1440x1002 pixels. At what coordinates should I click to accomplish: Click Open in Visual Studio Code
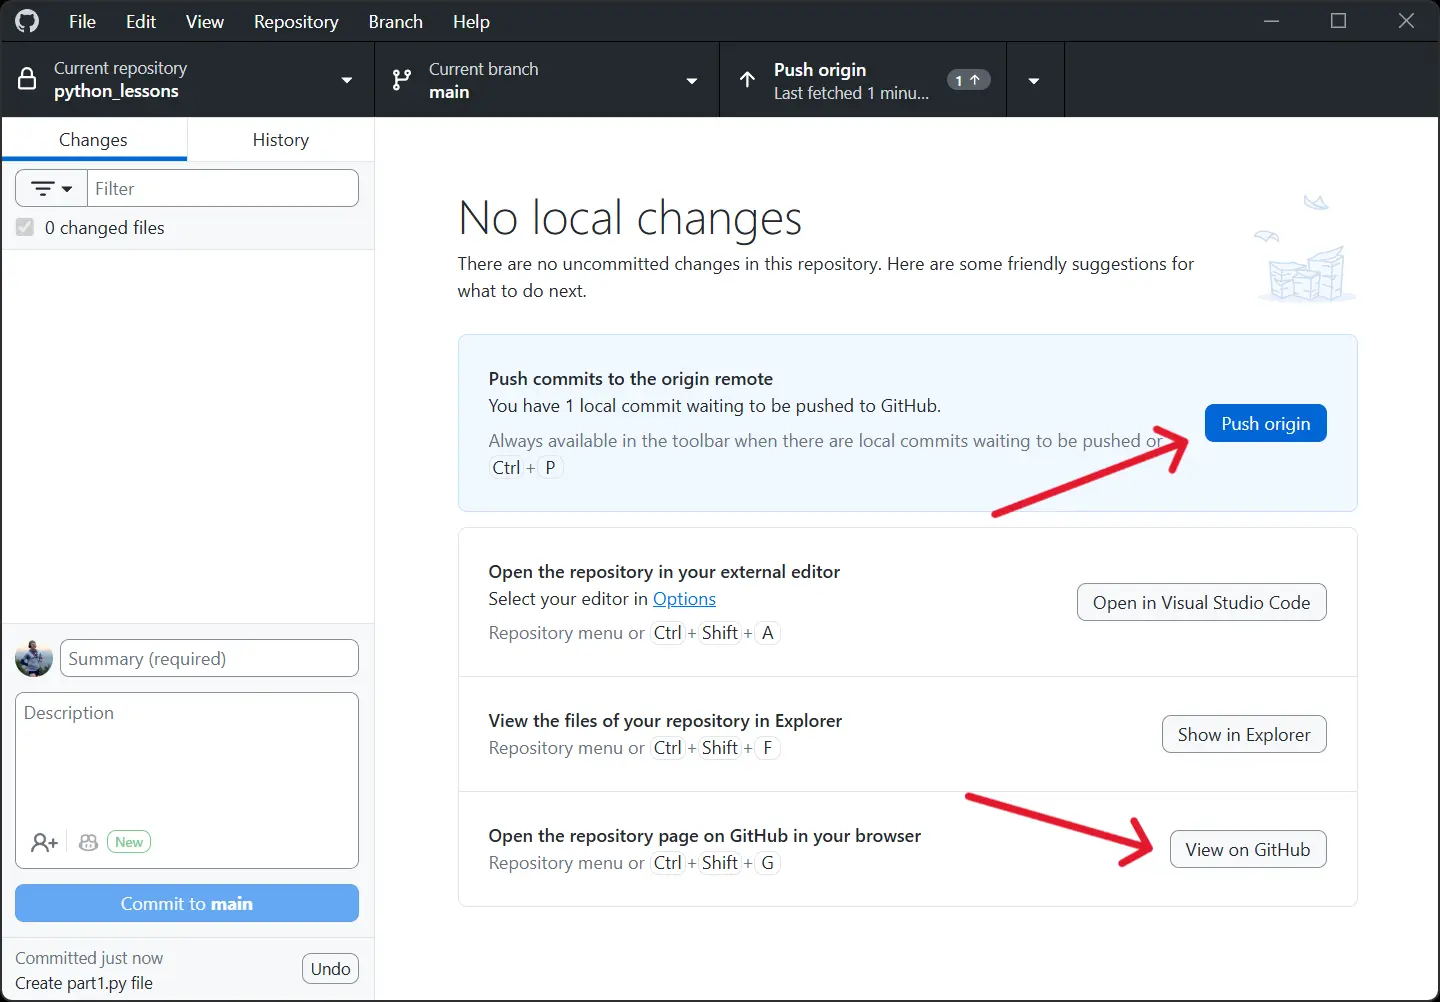pos(1202,602)
